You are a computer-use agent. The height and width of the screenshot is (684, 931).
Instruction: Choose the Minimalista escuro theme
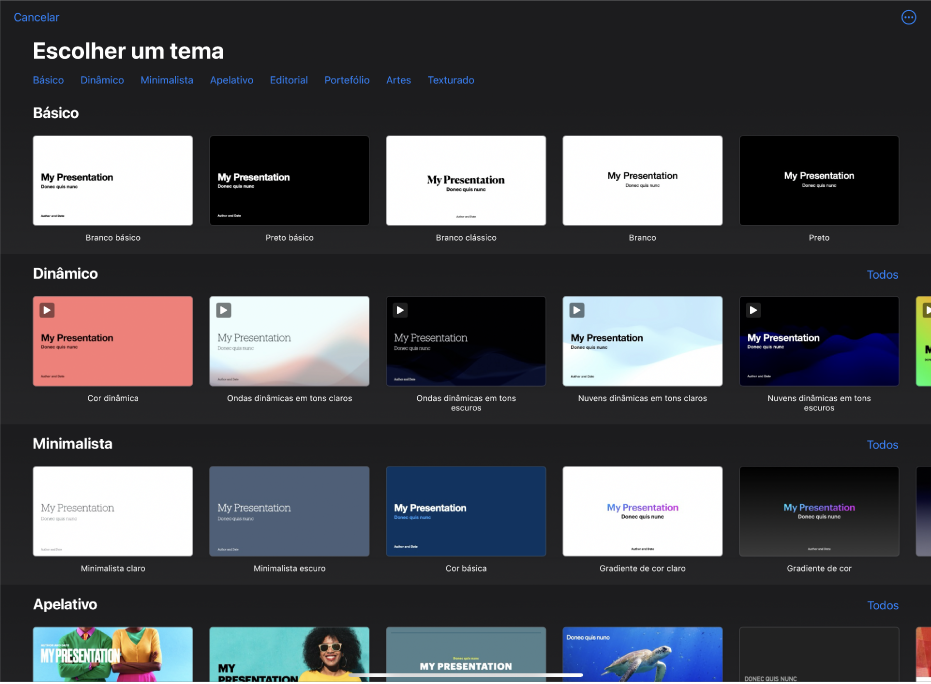coord(289,511)
